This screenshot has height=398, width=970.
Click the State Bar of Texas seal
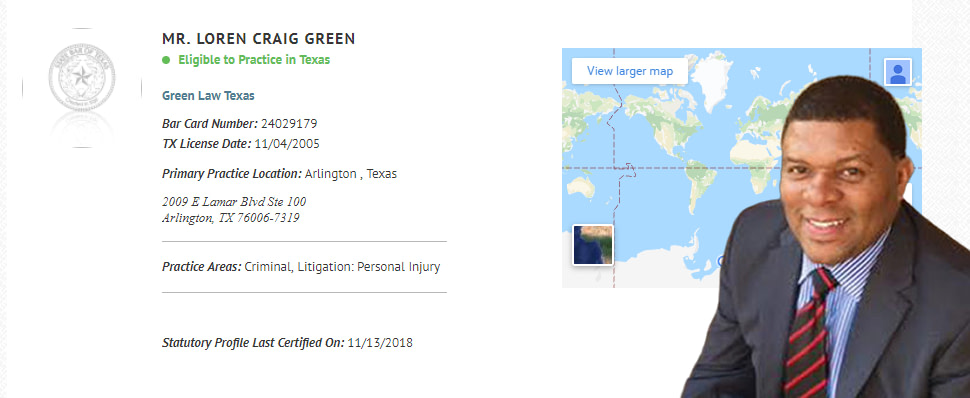82,77
